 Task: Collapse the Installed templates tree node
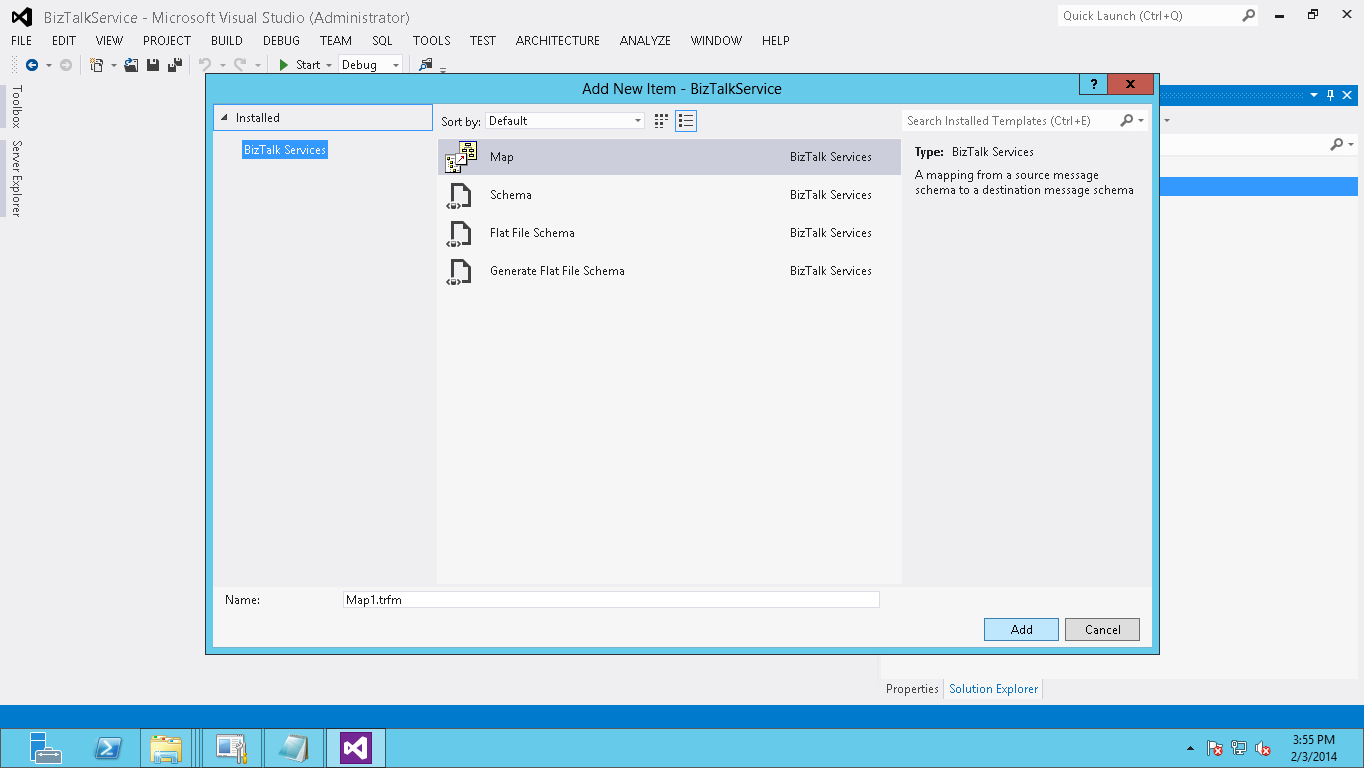223,118
